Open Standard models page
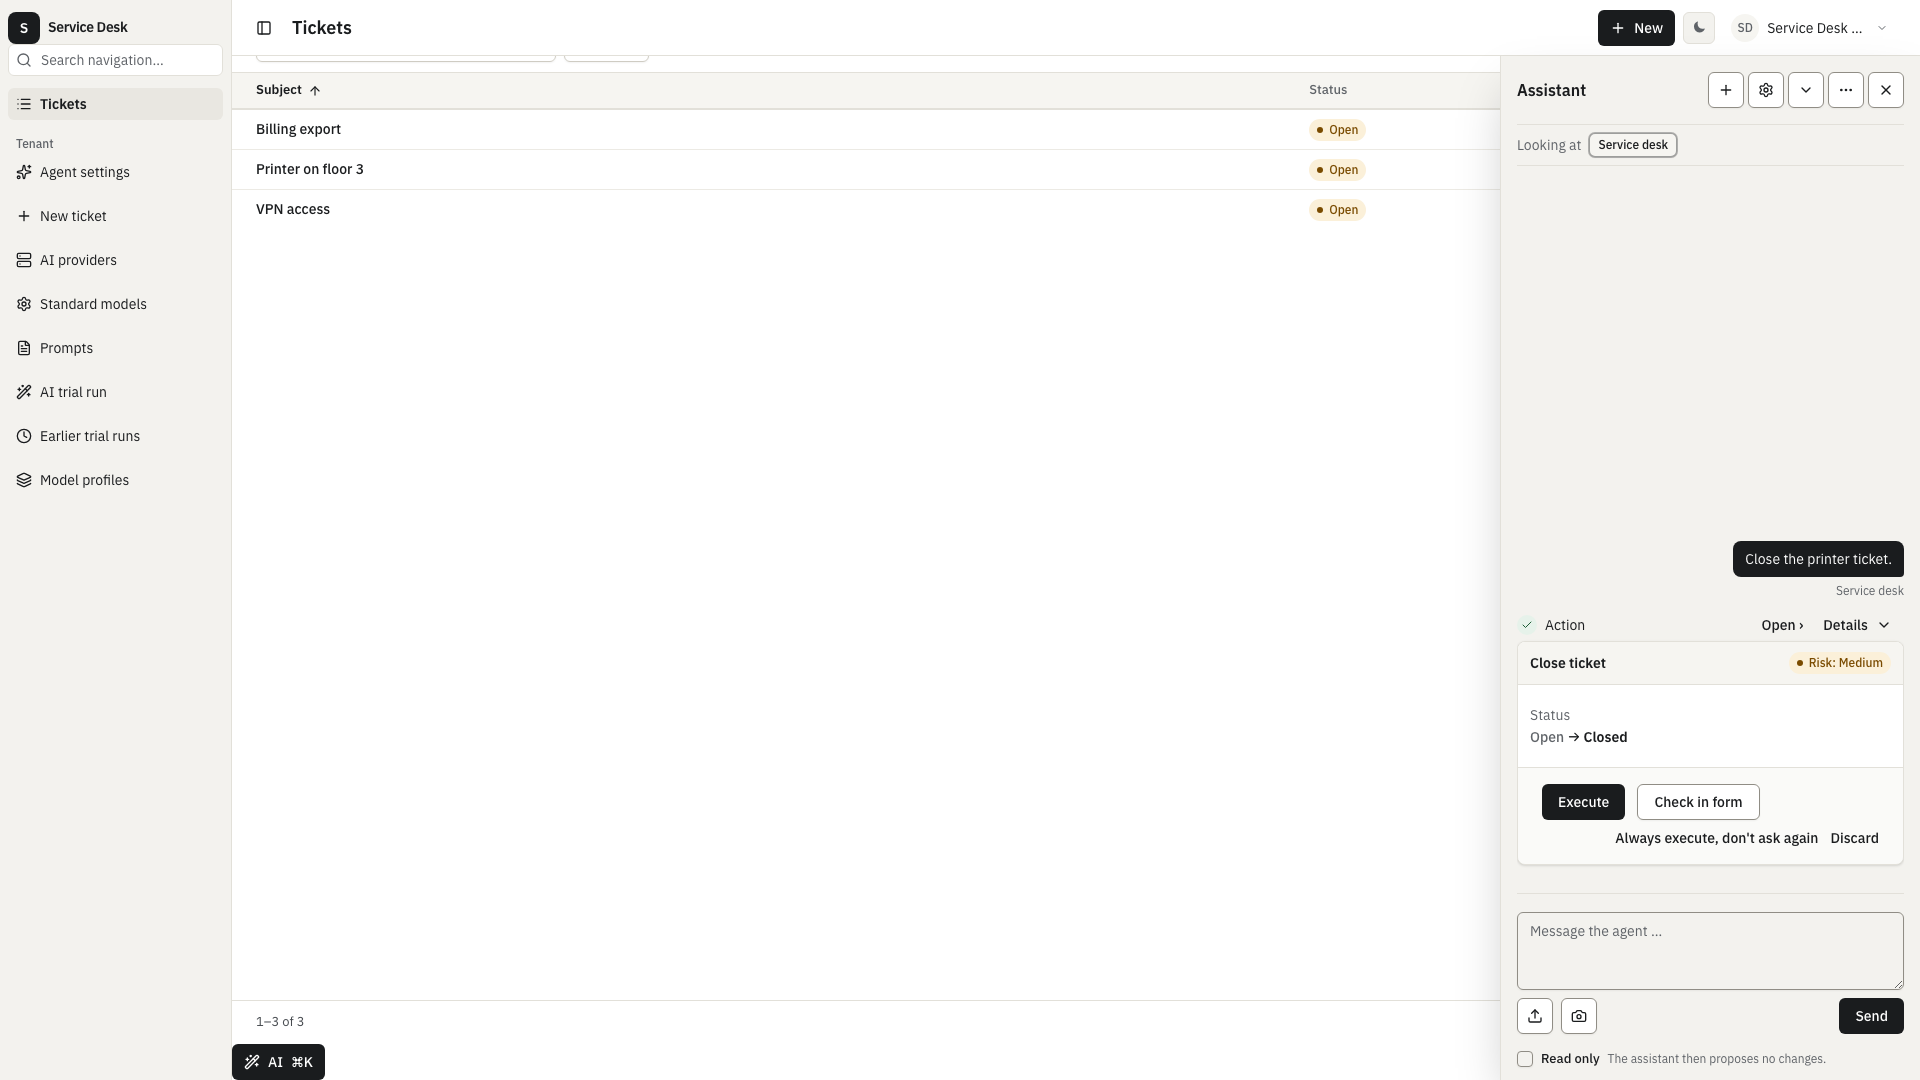The width and height of the screenshot is (1920, 1080). tap(115, 304)
